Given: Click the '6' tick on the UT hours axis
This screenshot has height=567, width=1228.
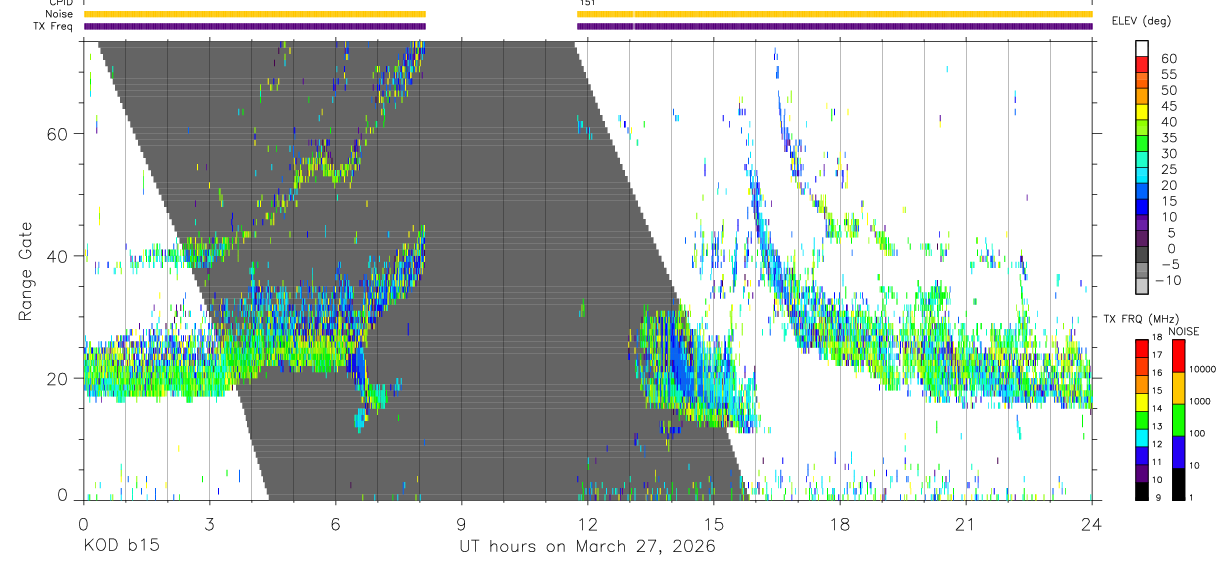Looking at the screenshot, I should [335, 524].
